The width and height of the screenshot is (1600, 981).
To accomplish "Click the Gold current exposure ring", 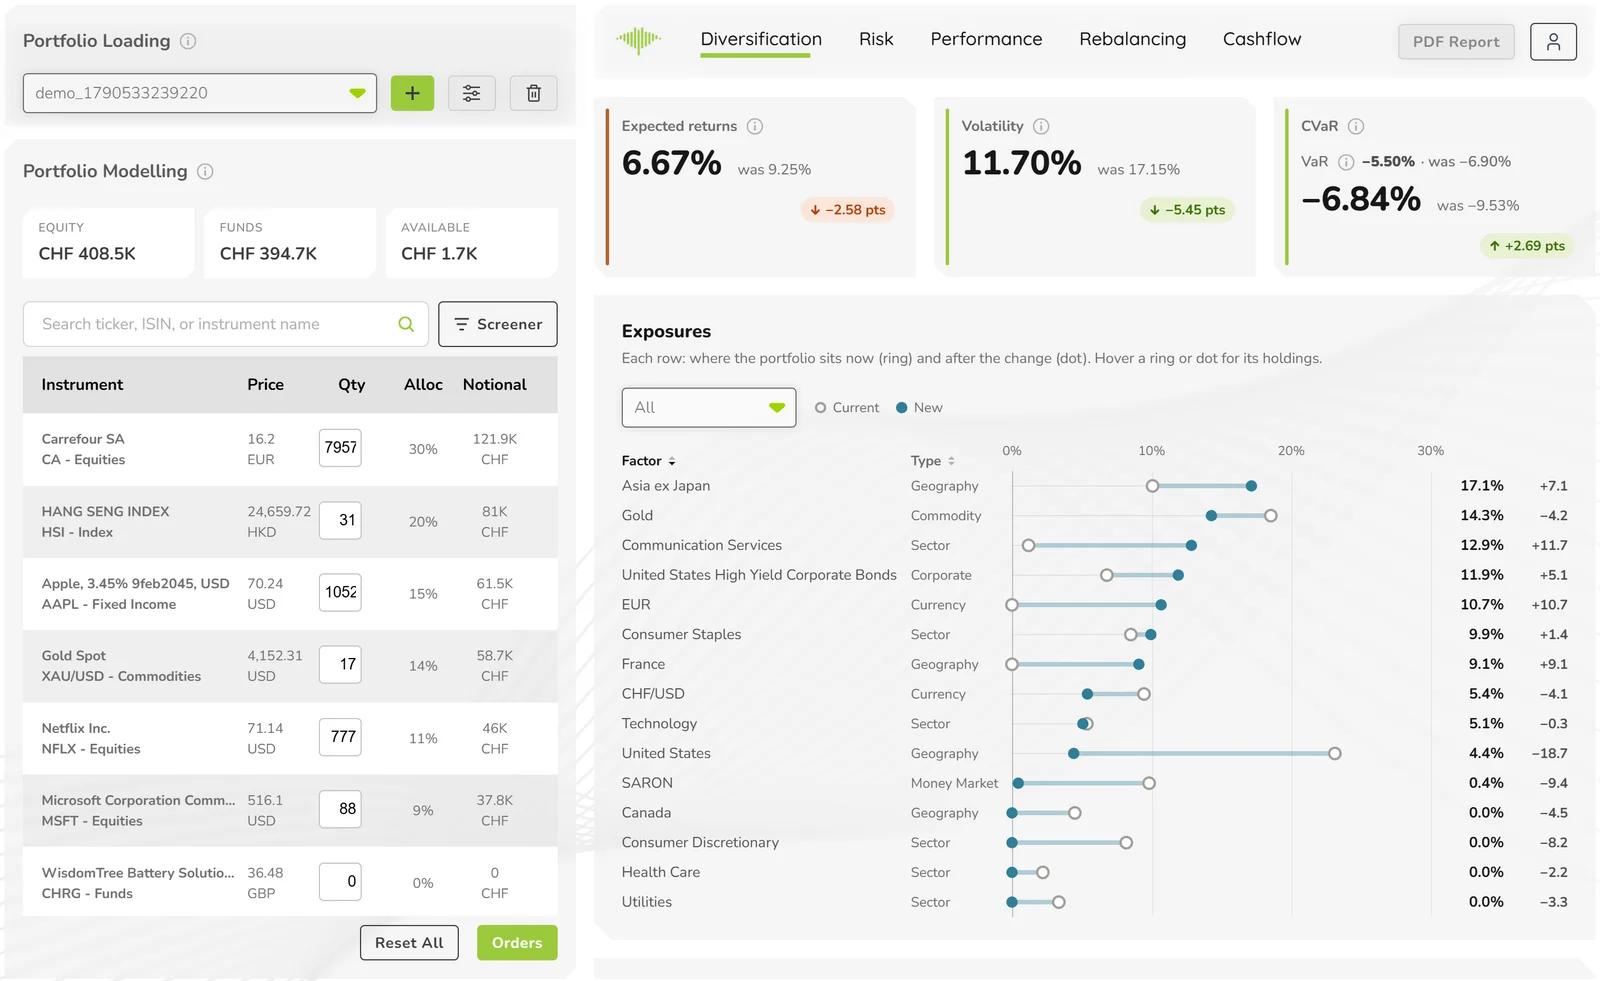I will (1270, 516).
